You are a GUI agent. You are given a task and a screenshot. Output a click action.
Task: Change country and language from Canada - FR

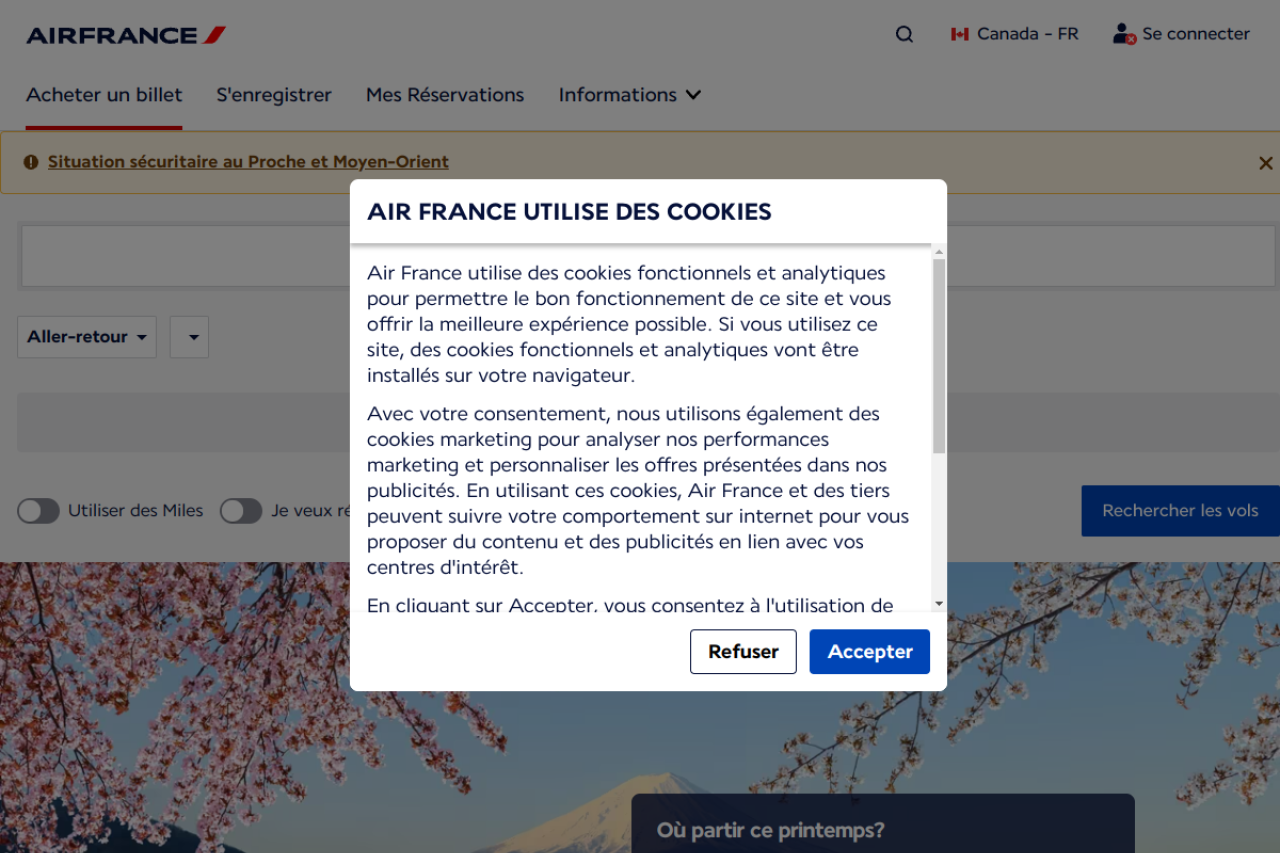(x=1014, y=34)
